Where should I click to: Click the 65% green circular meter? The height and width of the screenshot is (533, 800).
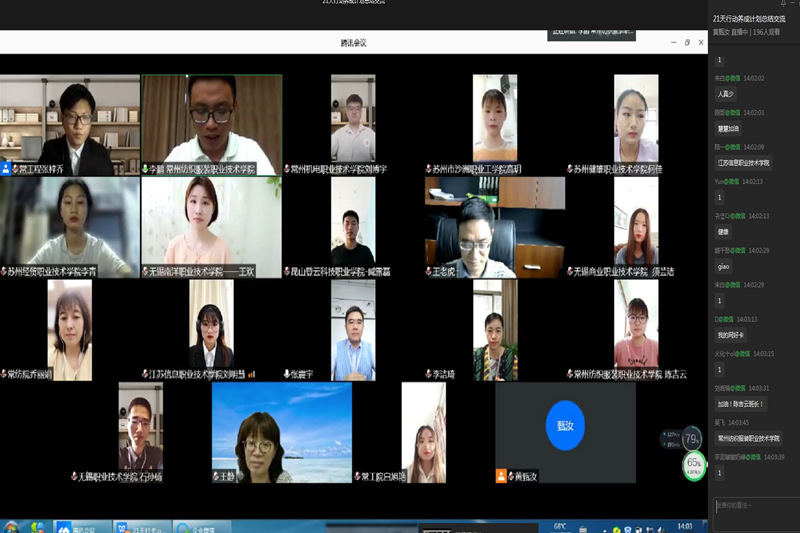coord(694,465)
